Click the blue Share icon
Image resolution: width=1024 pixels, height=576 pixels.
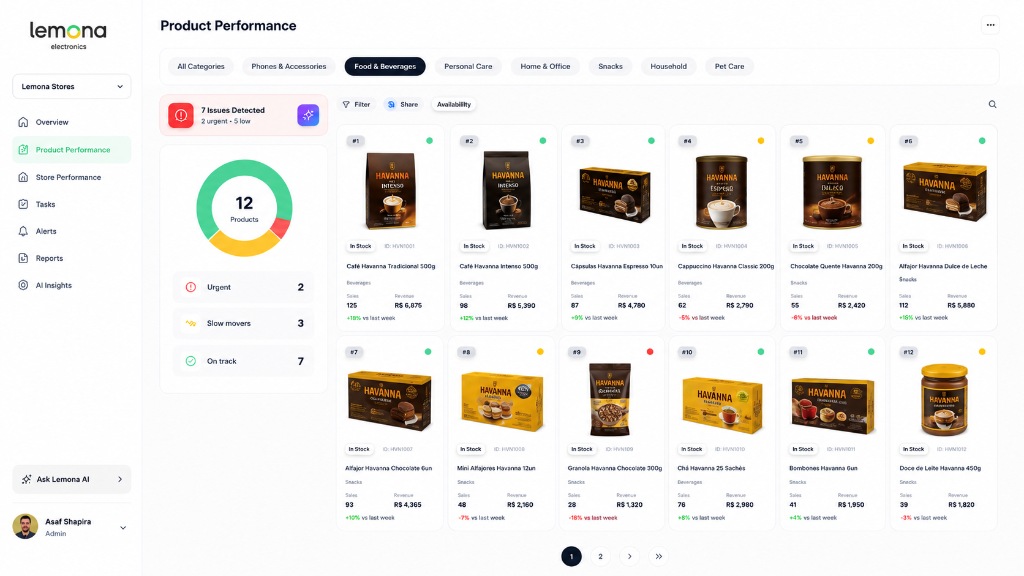[391, 104]
